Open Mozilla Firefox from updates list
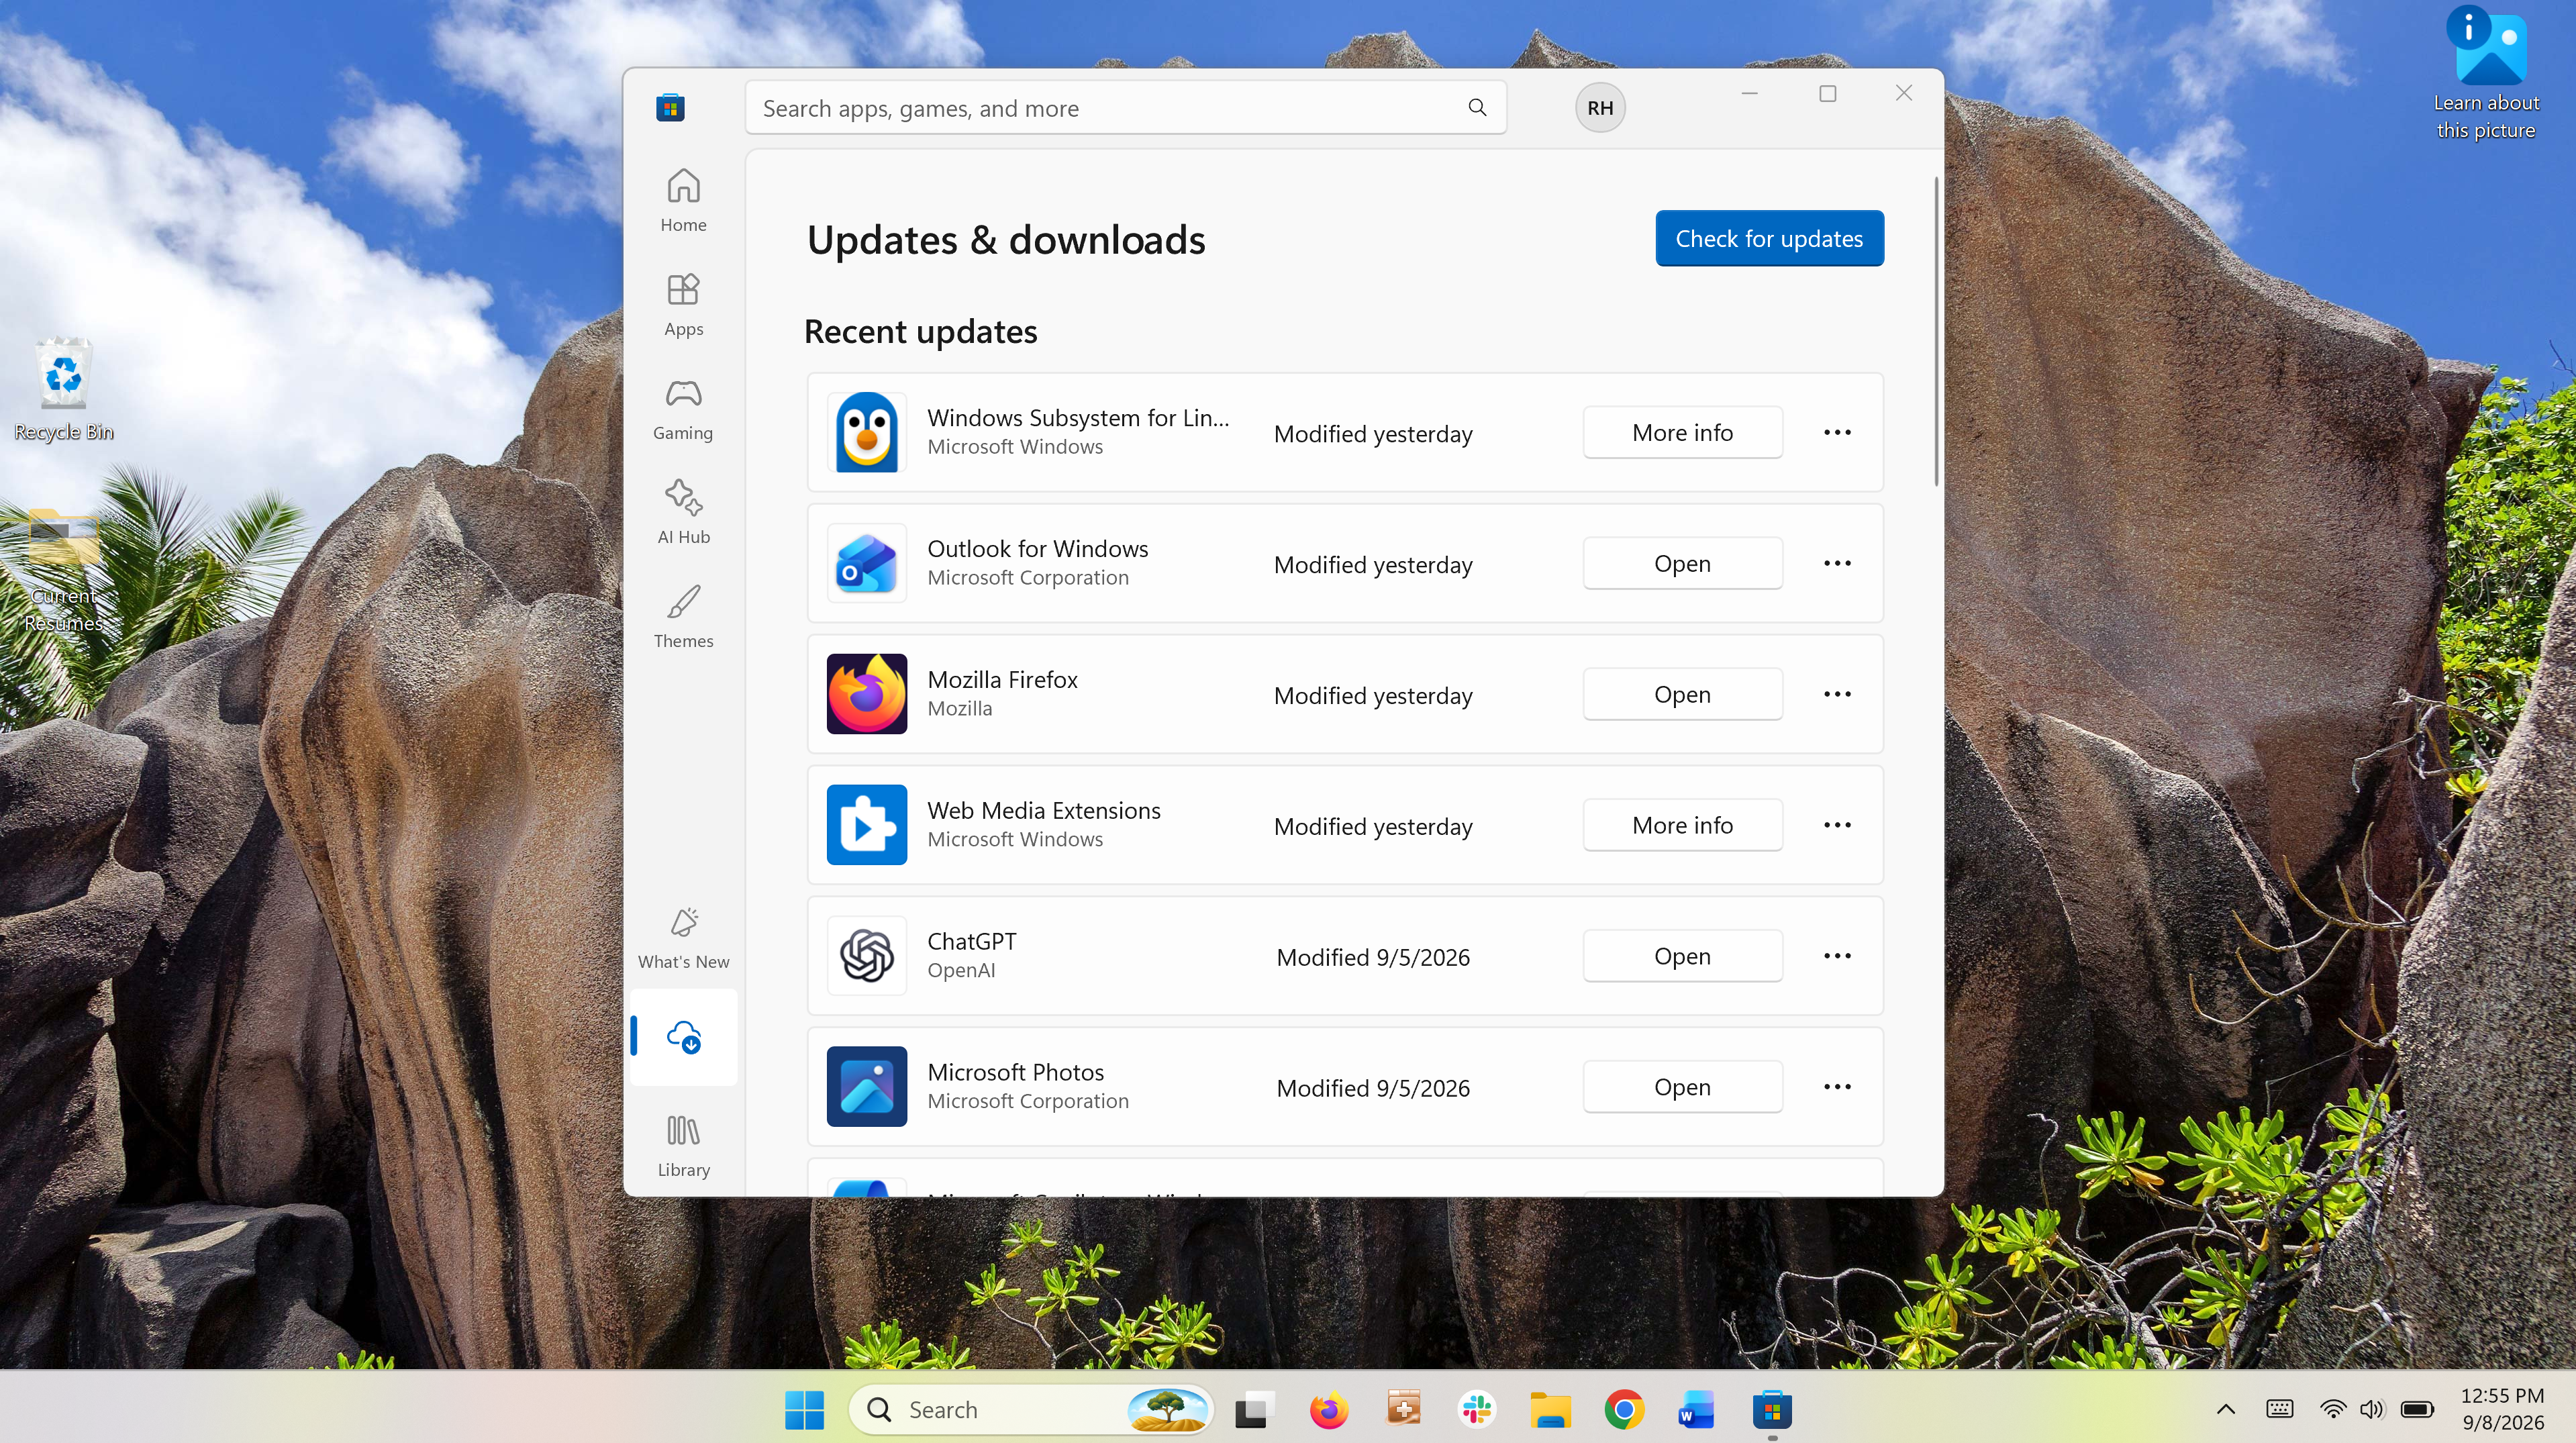The height and width of the screenshot is (1443, 2576). coord(1682,694)
